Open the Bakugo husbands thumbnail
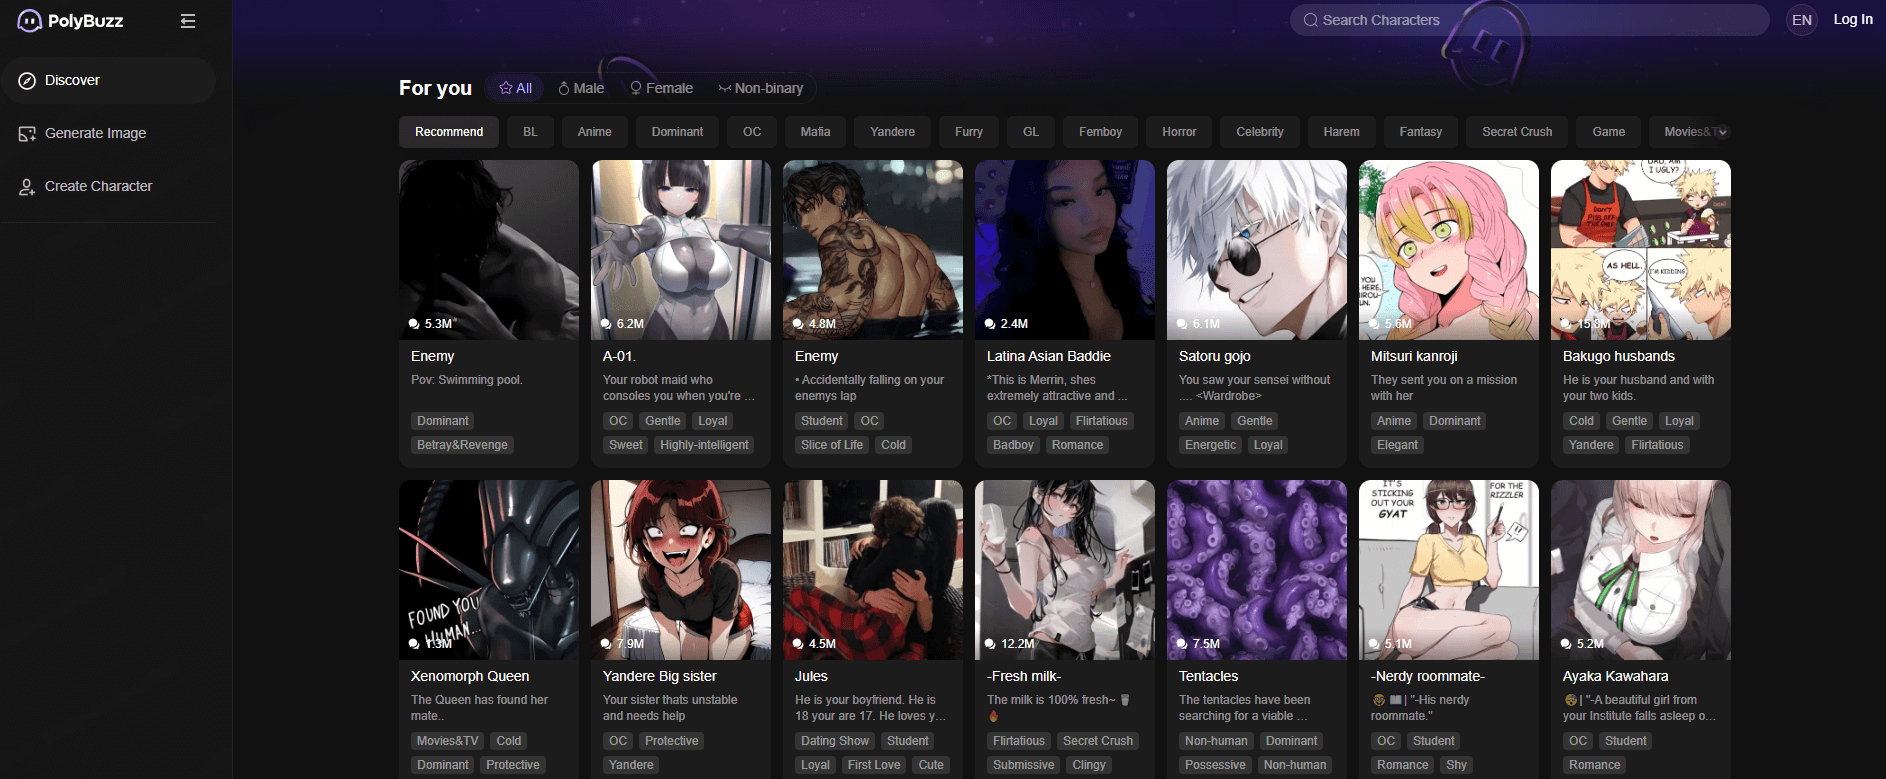The width and height of the screenshot is (1886, 779). [x=1641, y=250]
